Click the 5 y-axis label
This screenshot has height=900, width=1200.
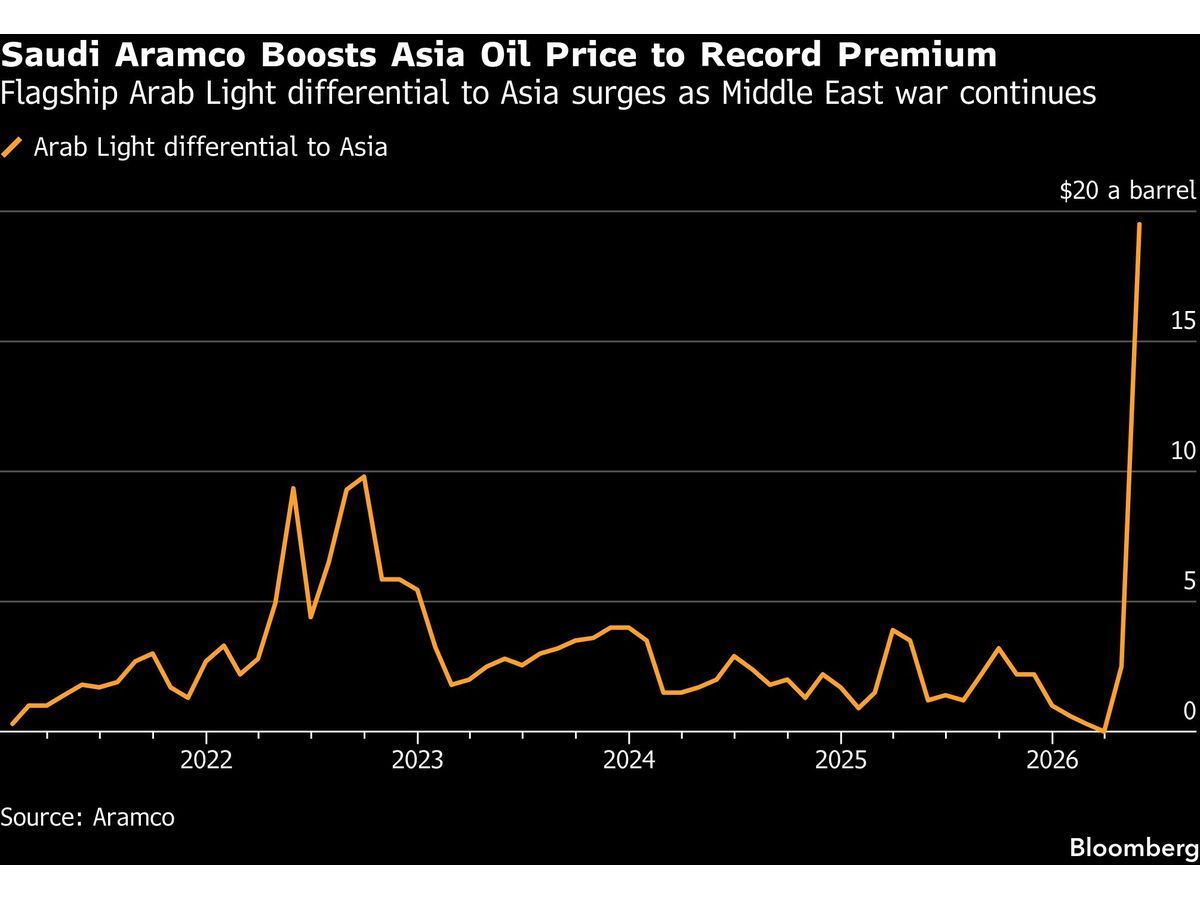[1189, 581]
